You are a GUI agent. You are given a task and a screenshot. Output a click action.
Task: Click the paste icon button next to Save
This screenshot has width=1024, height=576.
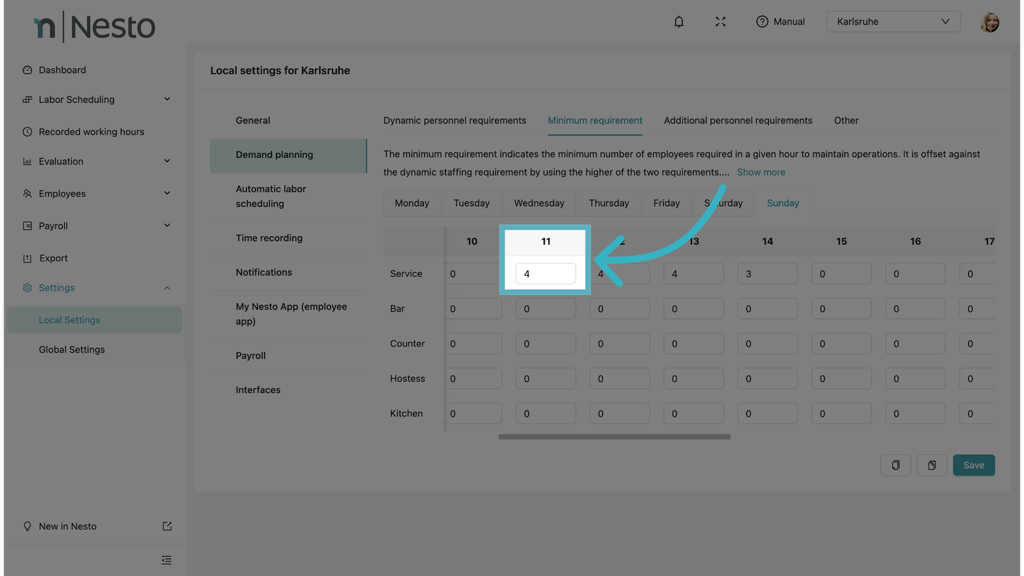click(931, 465)
